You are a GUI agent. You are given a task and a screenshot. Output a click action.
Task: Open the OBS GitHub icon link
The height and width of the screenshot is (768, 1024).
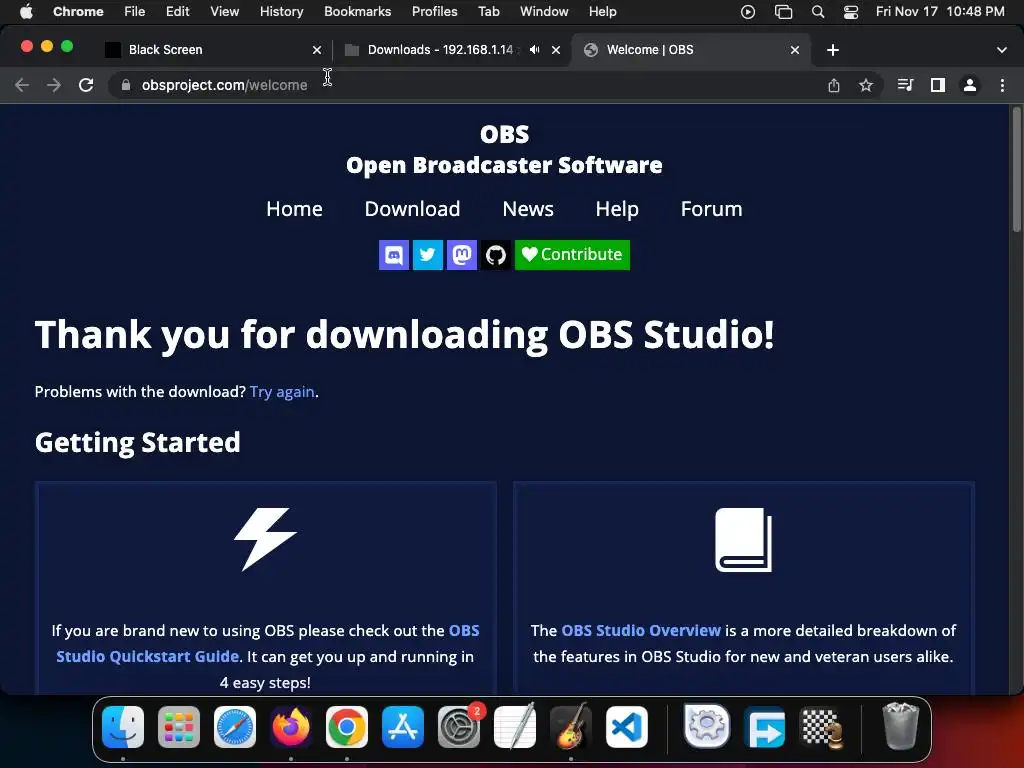(496, 255)
